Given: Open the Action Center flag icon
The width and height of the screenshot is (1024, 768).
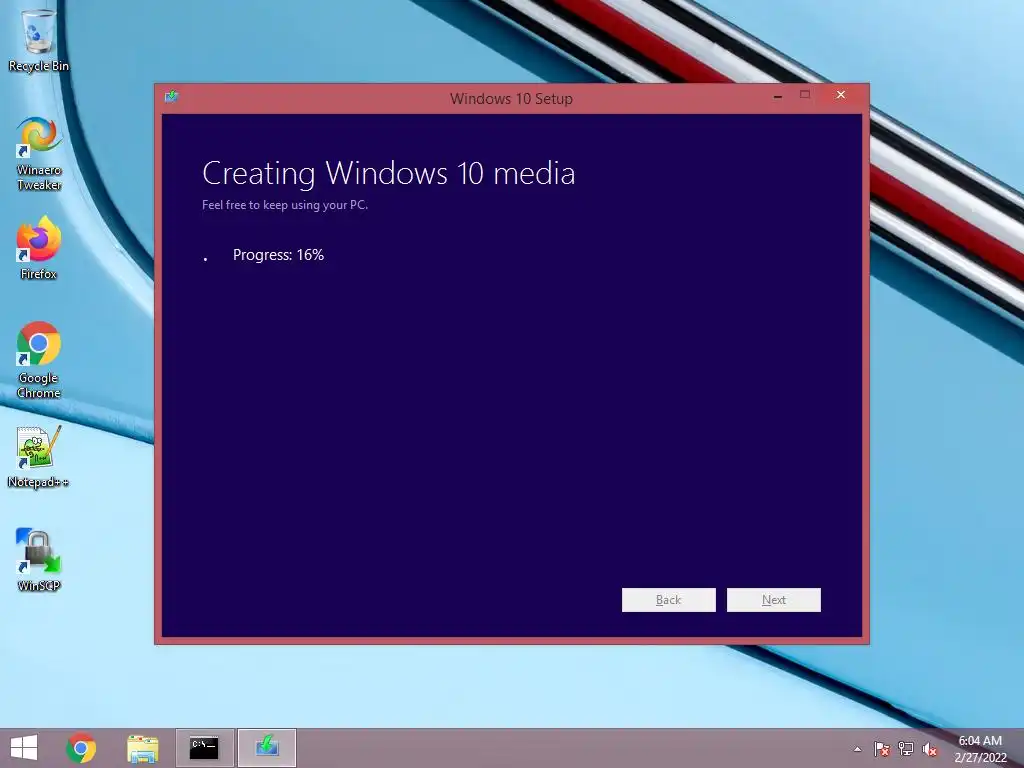Looking at the screenshot, I should coord(882,749).
